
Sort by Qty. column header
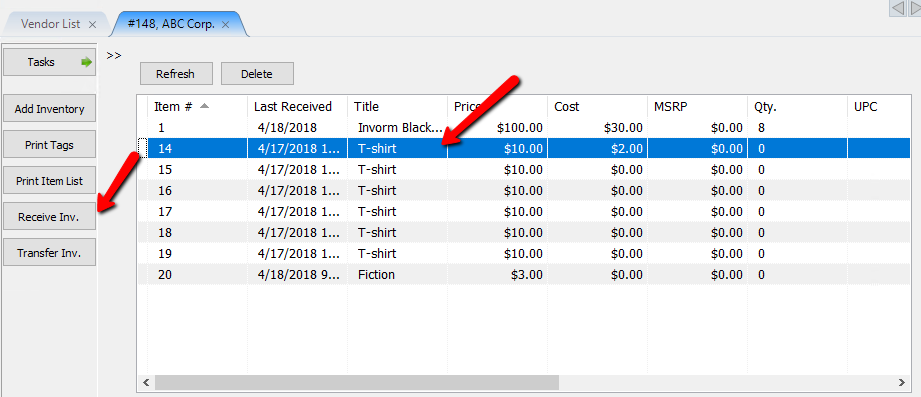pos(797,107)
